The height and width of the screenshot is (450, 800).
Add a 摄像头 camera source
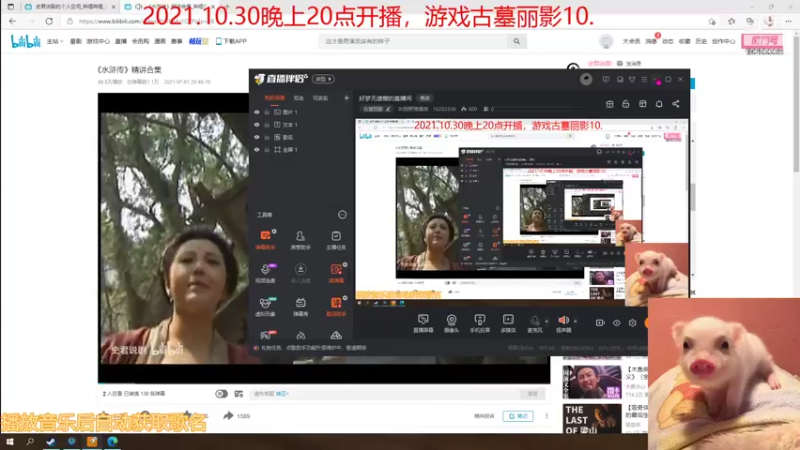pyautogui.click(x=452, y=323)
